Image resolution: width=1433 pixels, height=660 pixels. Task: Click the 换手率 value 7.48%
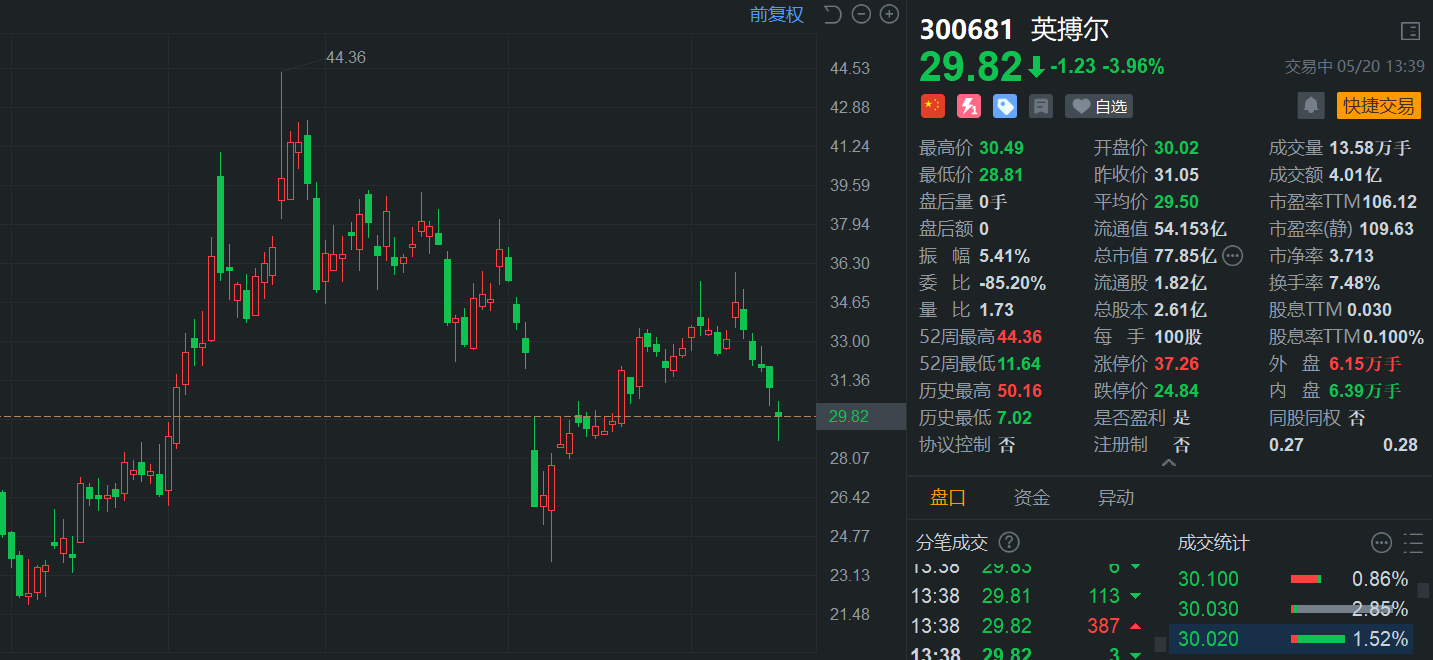1354,283
